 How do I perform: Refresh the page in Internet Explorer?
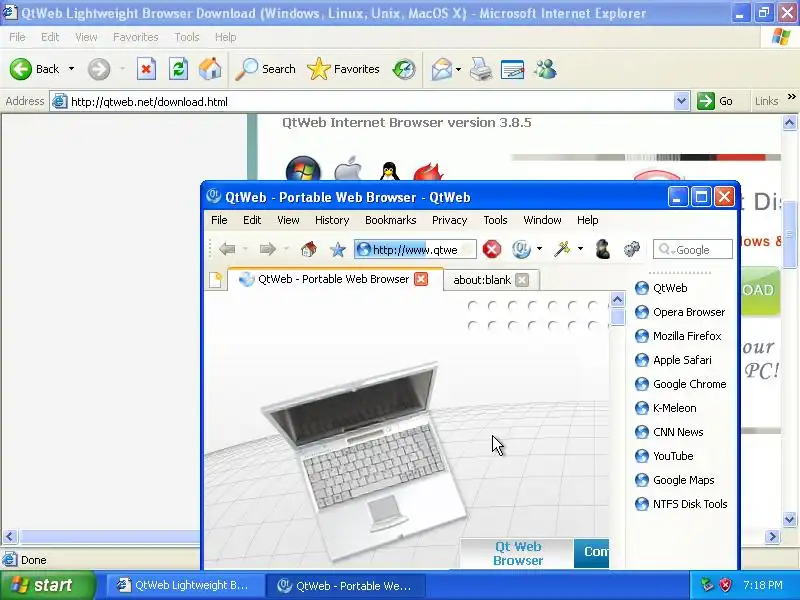click(x=178, y=69)
